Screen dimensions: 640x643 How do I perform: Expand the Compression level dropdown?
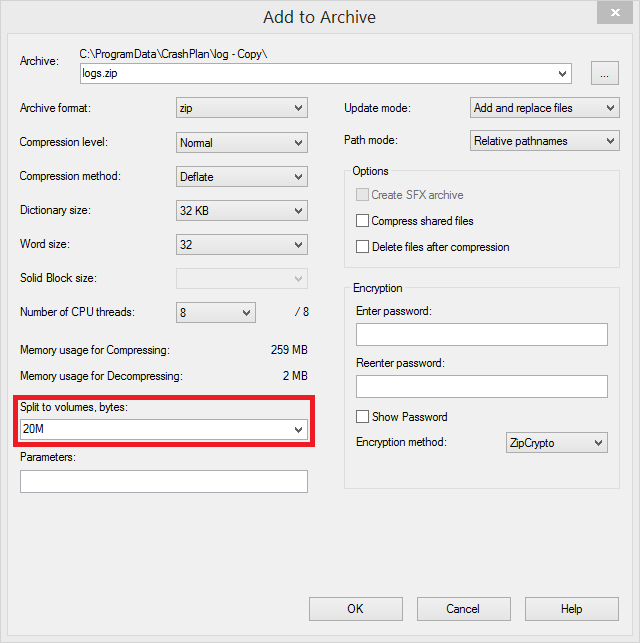click(242, 142)
